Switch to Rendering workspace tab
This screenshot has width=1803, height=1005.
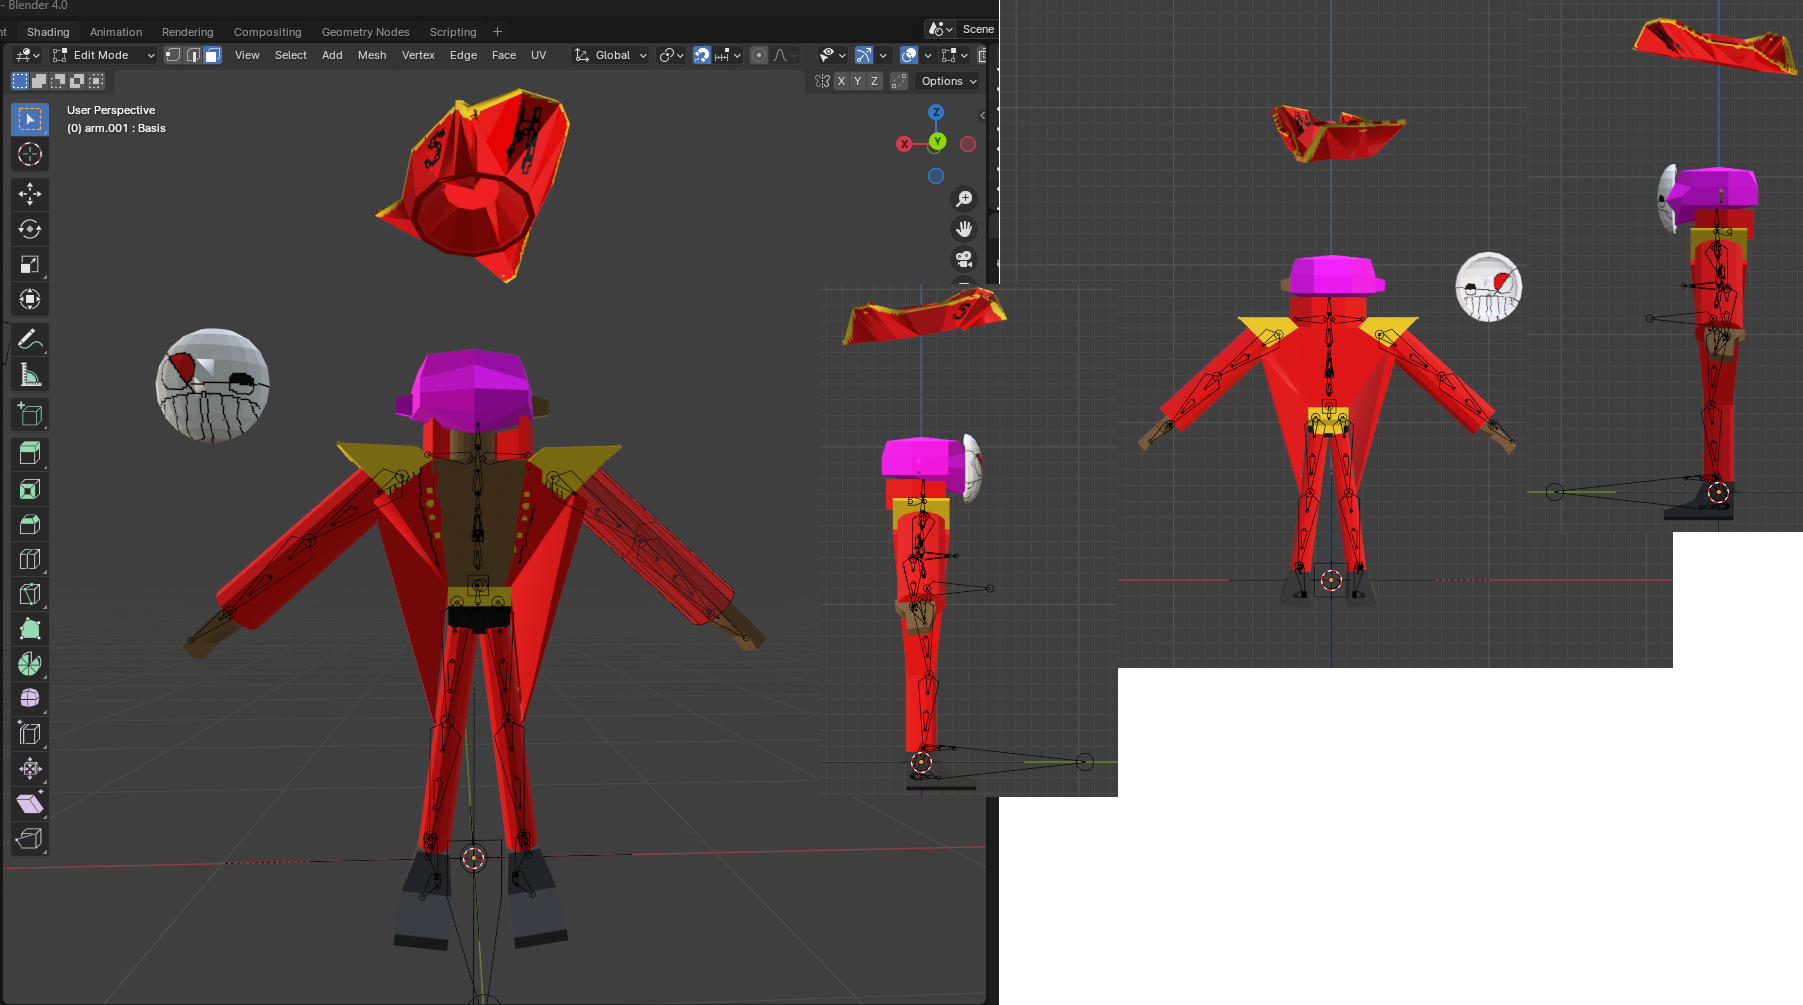pyautogui.click(x=188, y=32)
